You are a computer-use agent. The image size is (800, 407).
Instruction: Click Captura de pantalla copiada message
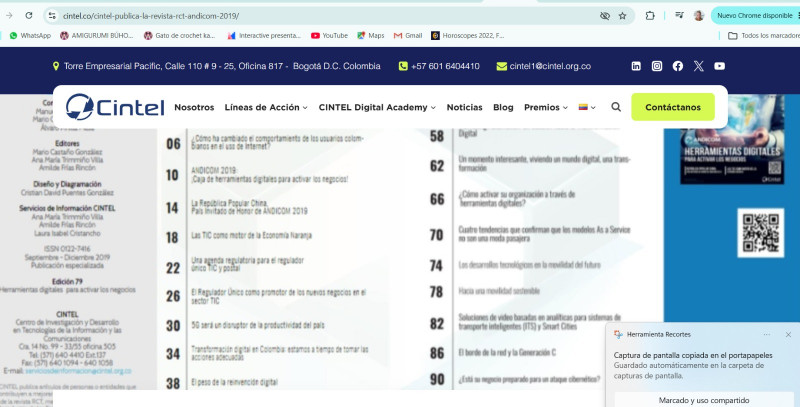point(693,355)
